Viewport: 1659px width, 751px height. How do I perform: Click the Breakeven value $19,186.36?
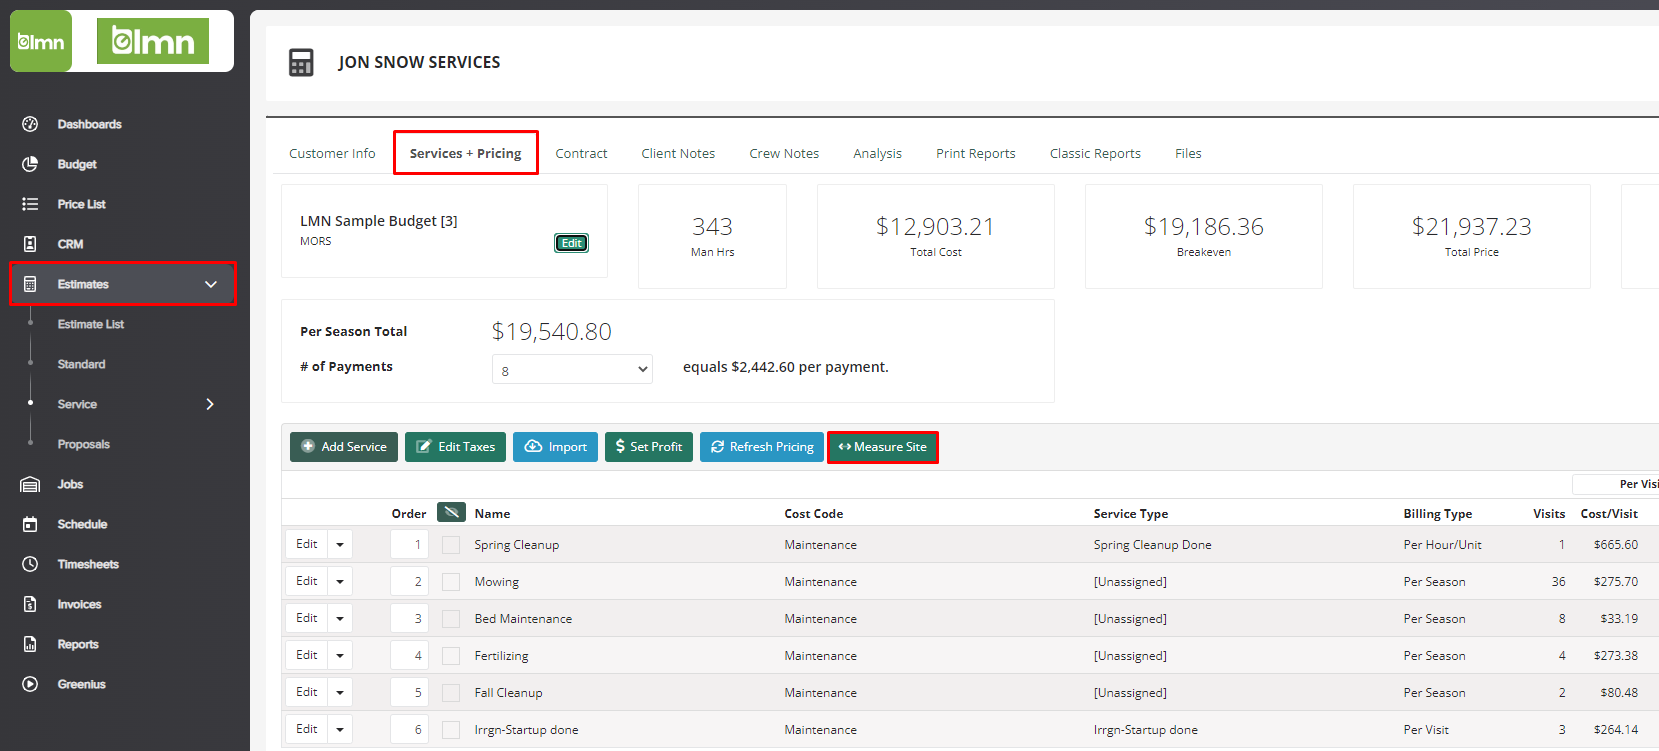click(x=1204, y=227)
